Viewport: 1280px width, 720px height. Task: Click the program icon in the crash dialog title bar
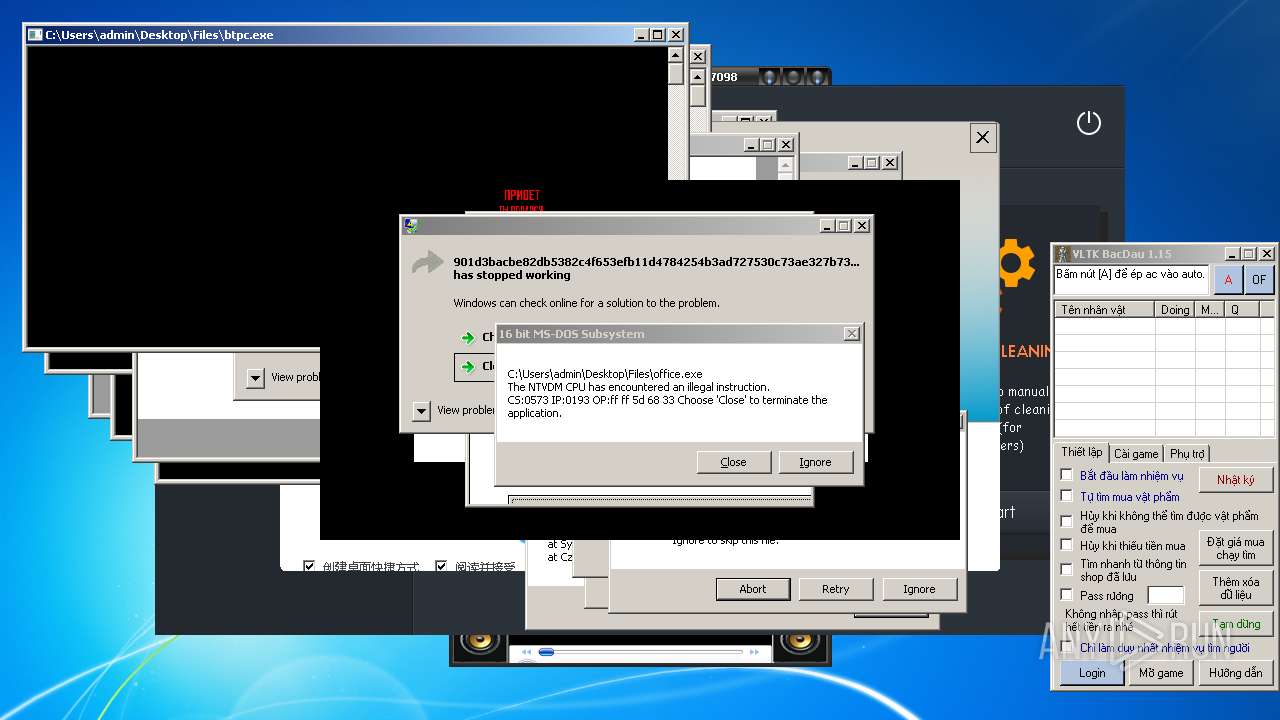pyautogui.click(x=411, y=226)
